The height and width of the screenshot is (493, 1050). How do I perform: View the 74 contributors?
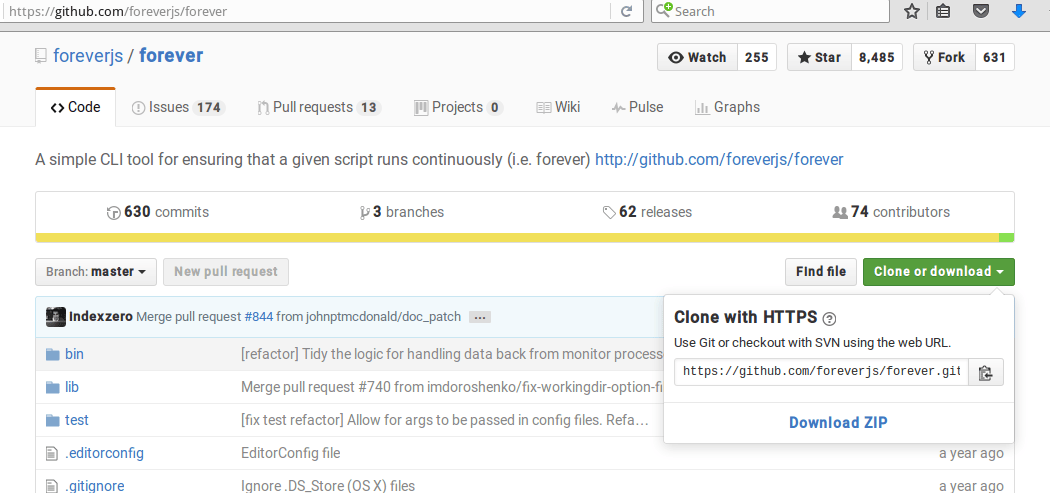click(891, 212)
